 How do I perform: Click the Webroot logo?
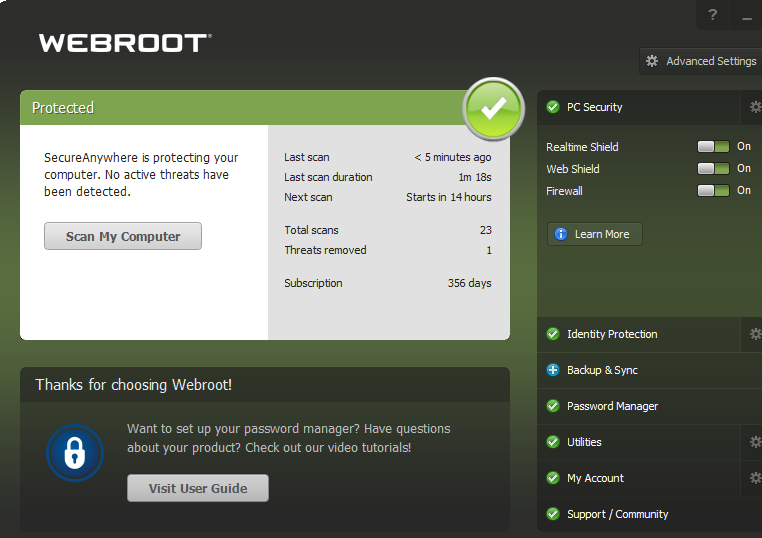125,43
